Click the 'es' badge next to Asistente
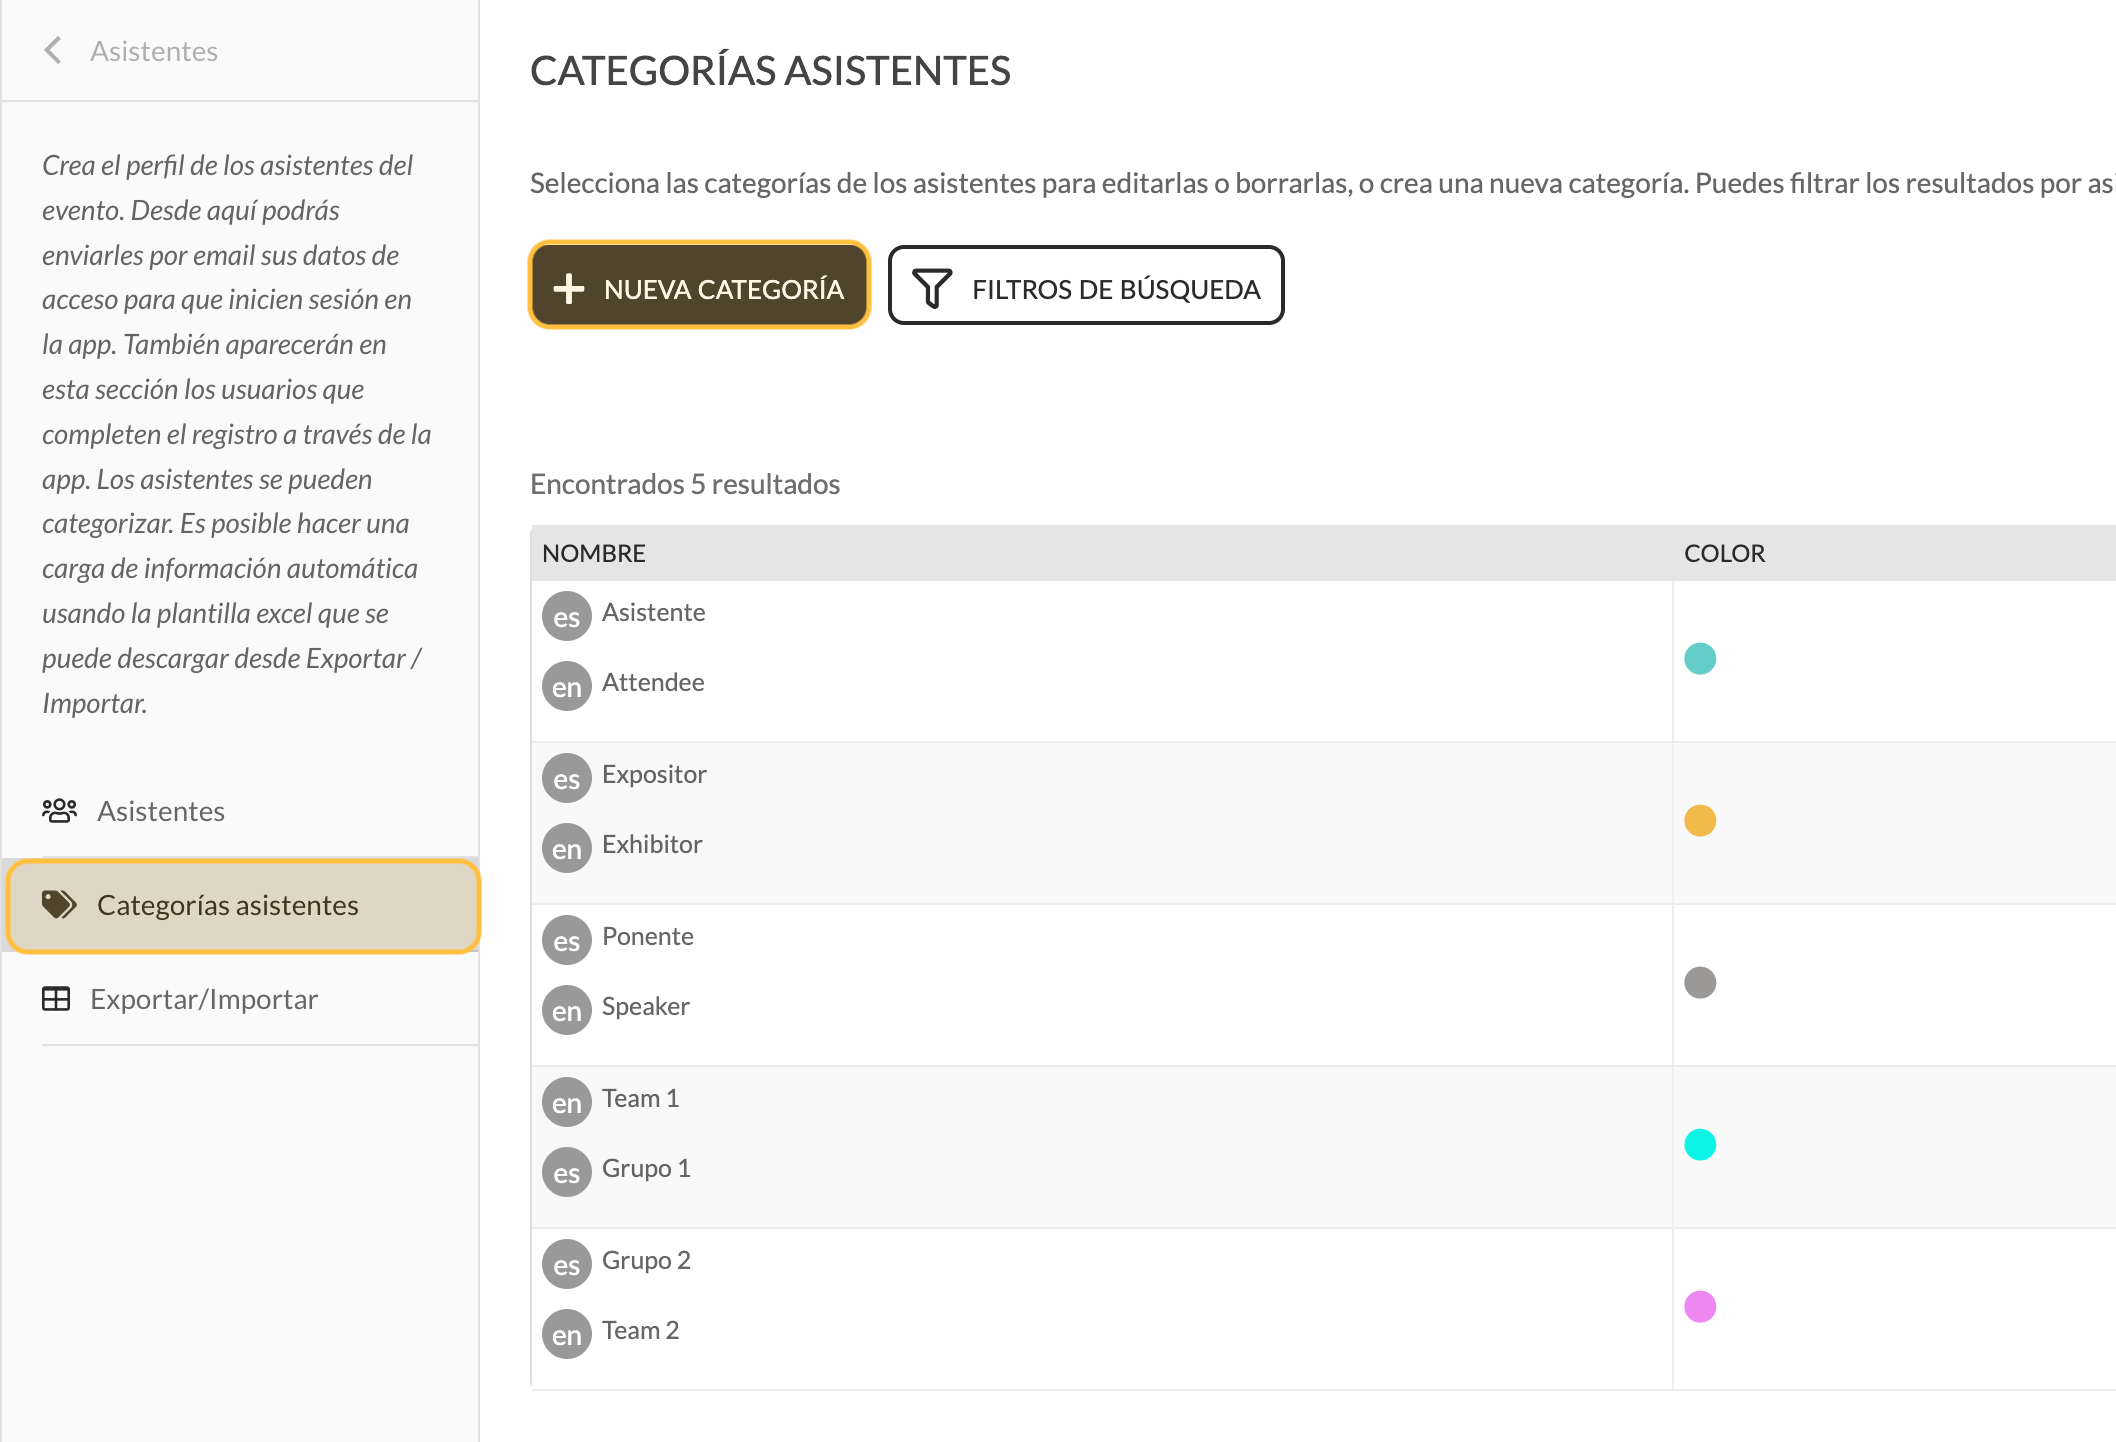 (567, 617)
